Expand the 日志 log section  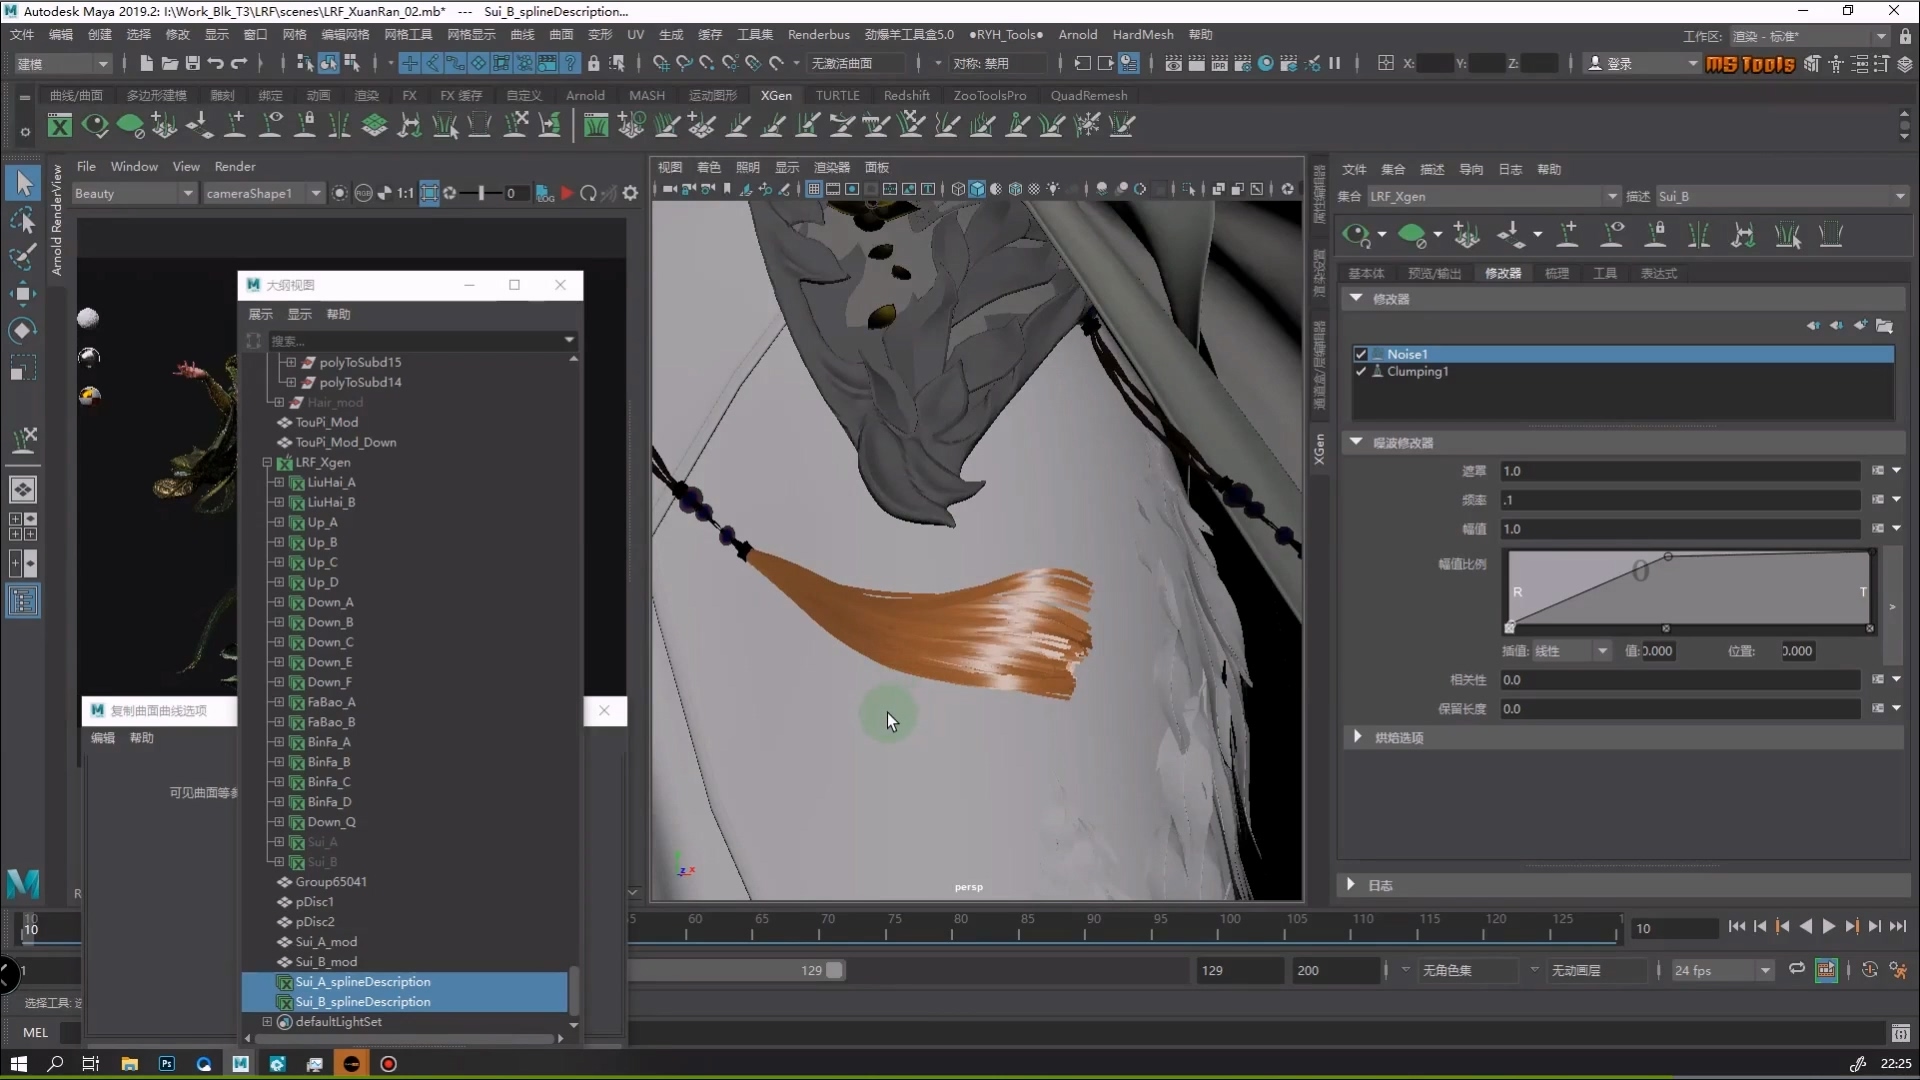(1351, 885)
